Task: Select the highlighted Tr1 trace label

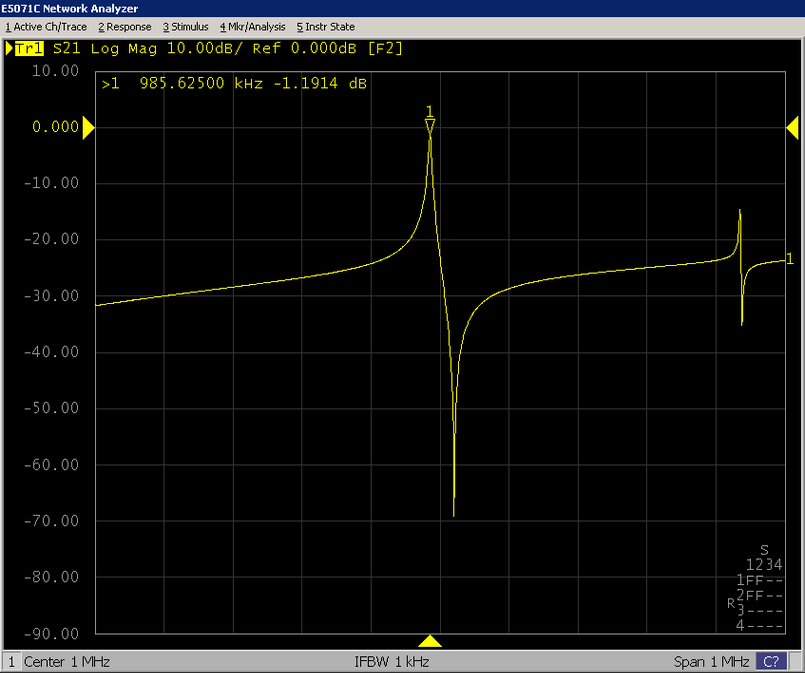Action: [x=27, y=48]
